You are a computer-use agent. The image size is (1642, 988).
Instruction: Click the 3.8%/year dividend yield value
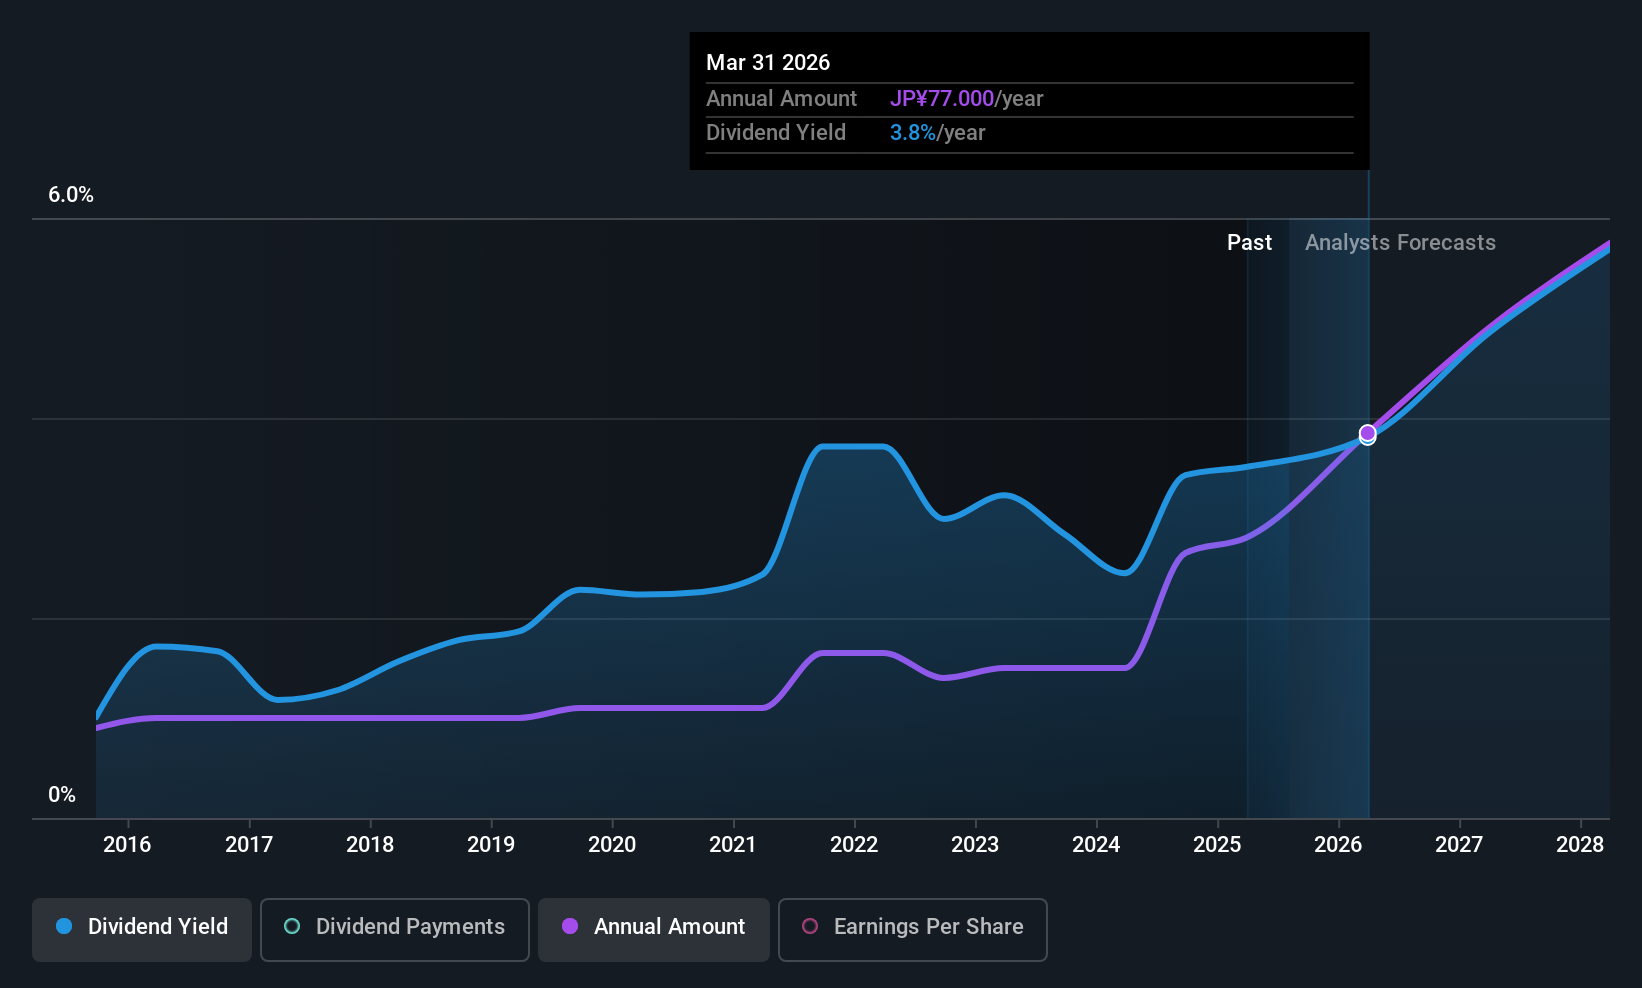(x=937, y=133)
